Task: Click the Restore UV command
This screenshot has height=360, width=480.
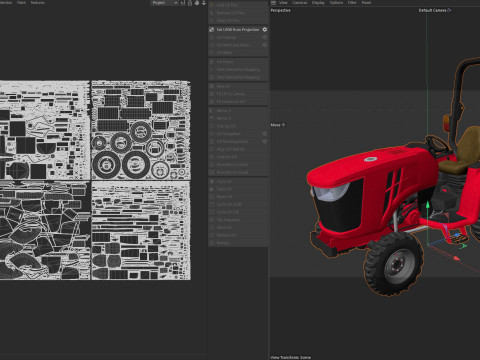Action: click(238, 235)
